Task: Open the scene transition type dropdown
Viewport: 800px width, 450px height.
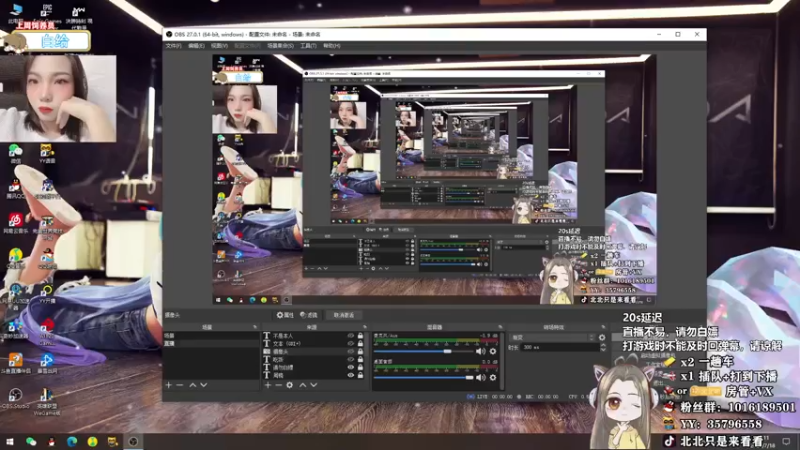Action: tap(553, 337)
